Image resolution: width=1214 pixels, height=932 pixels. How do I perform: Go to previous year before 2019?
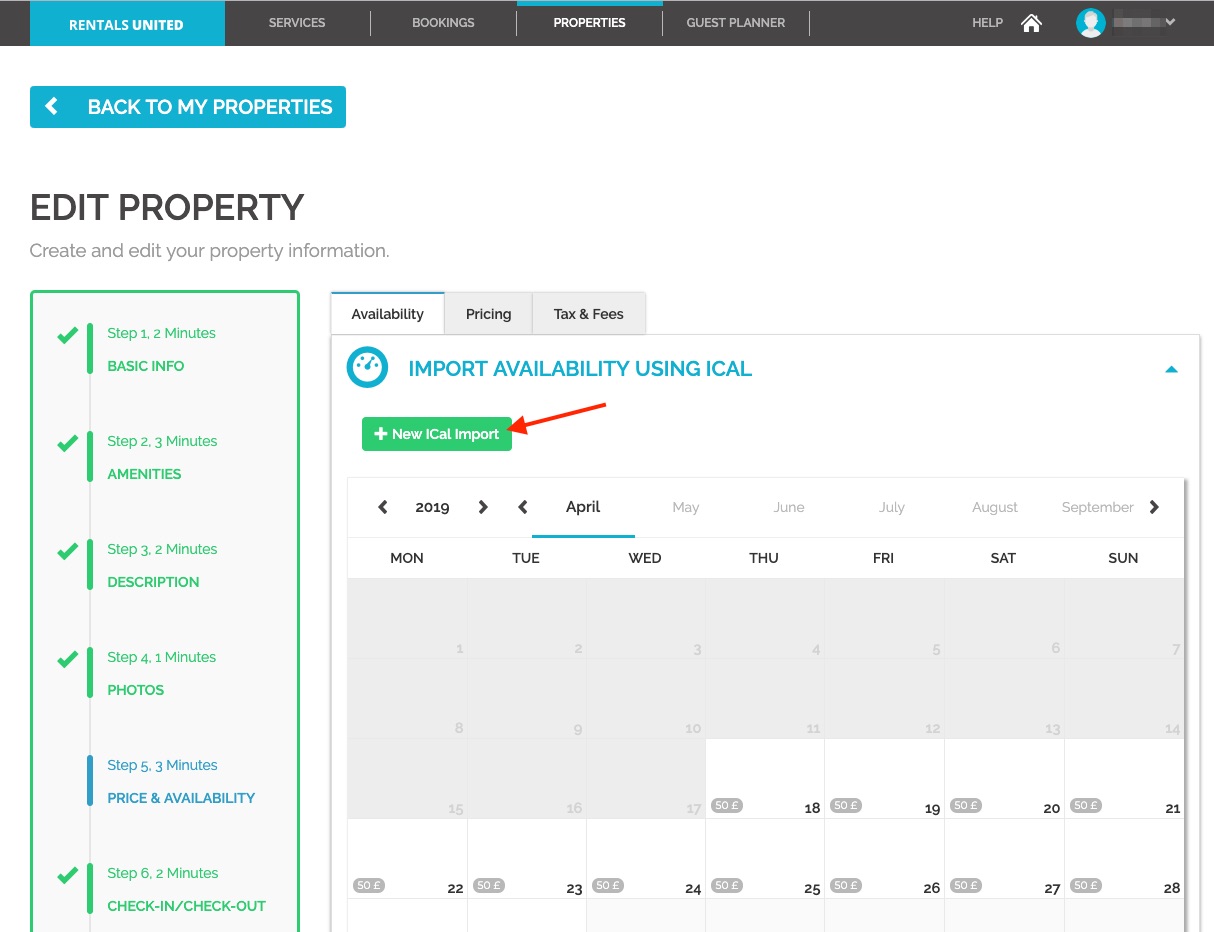point(382,507)
